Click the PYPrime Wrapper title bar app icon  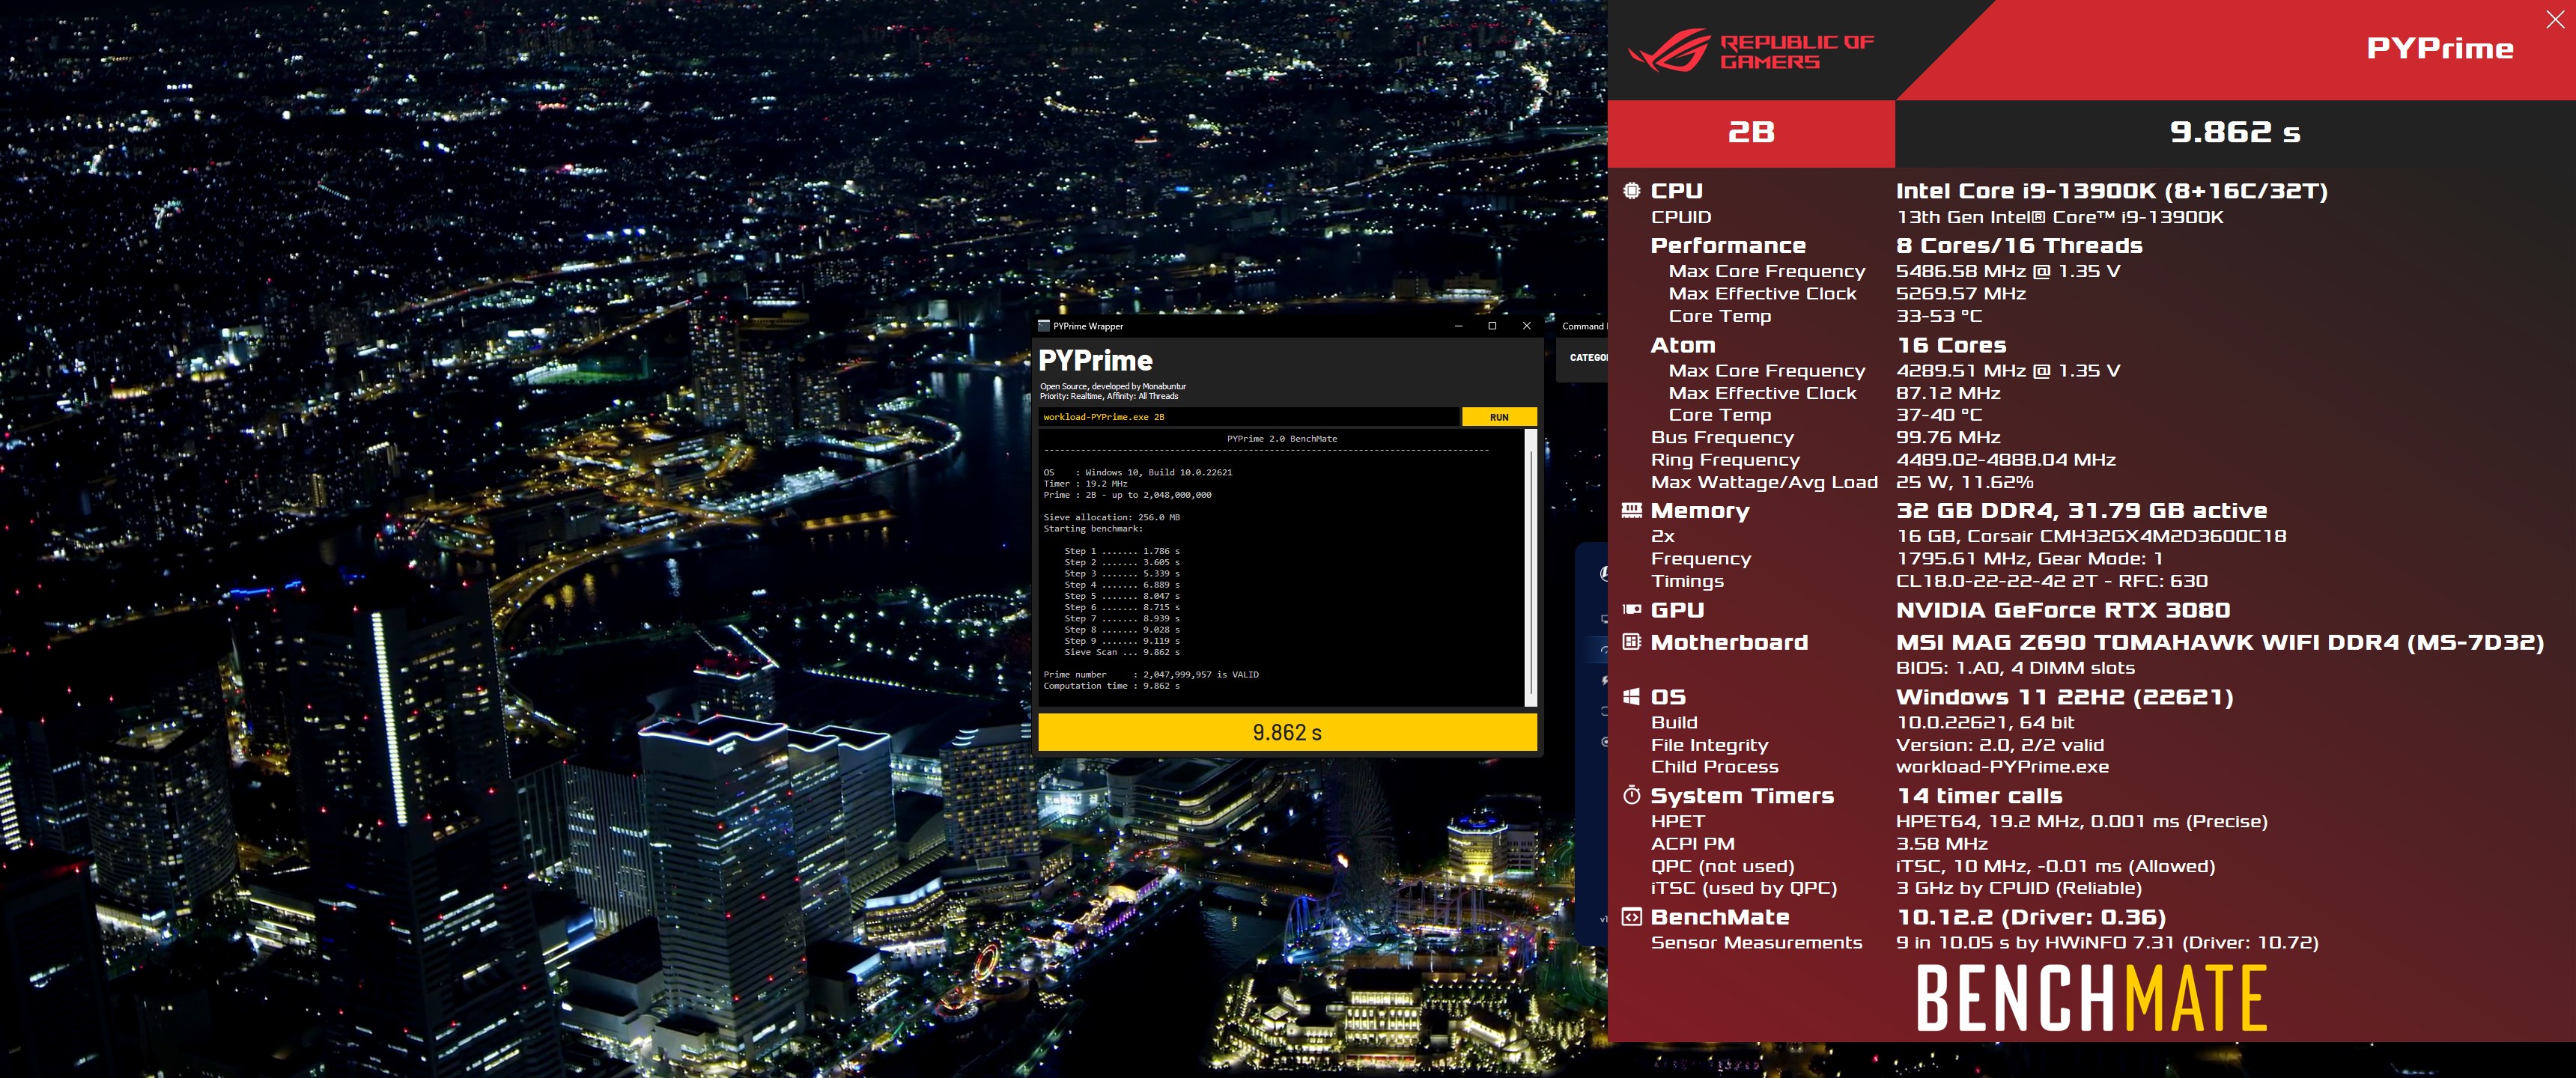point(1044,326)
